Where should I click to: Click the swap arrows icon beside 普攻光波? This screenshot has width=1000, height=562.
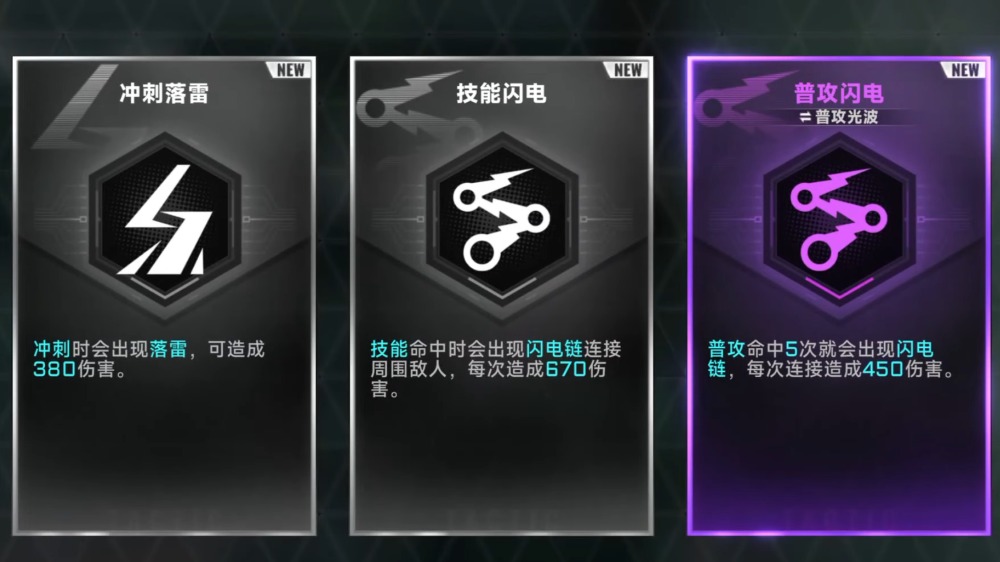(x=805, y=117)
